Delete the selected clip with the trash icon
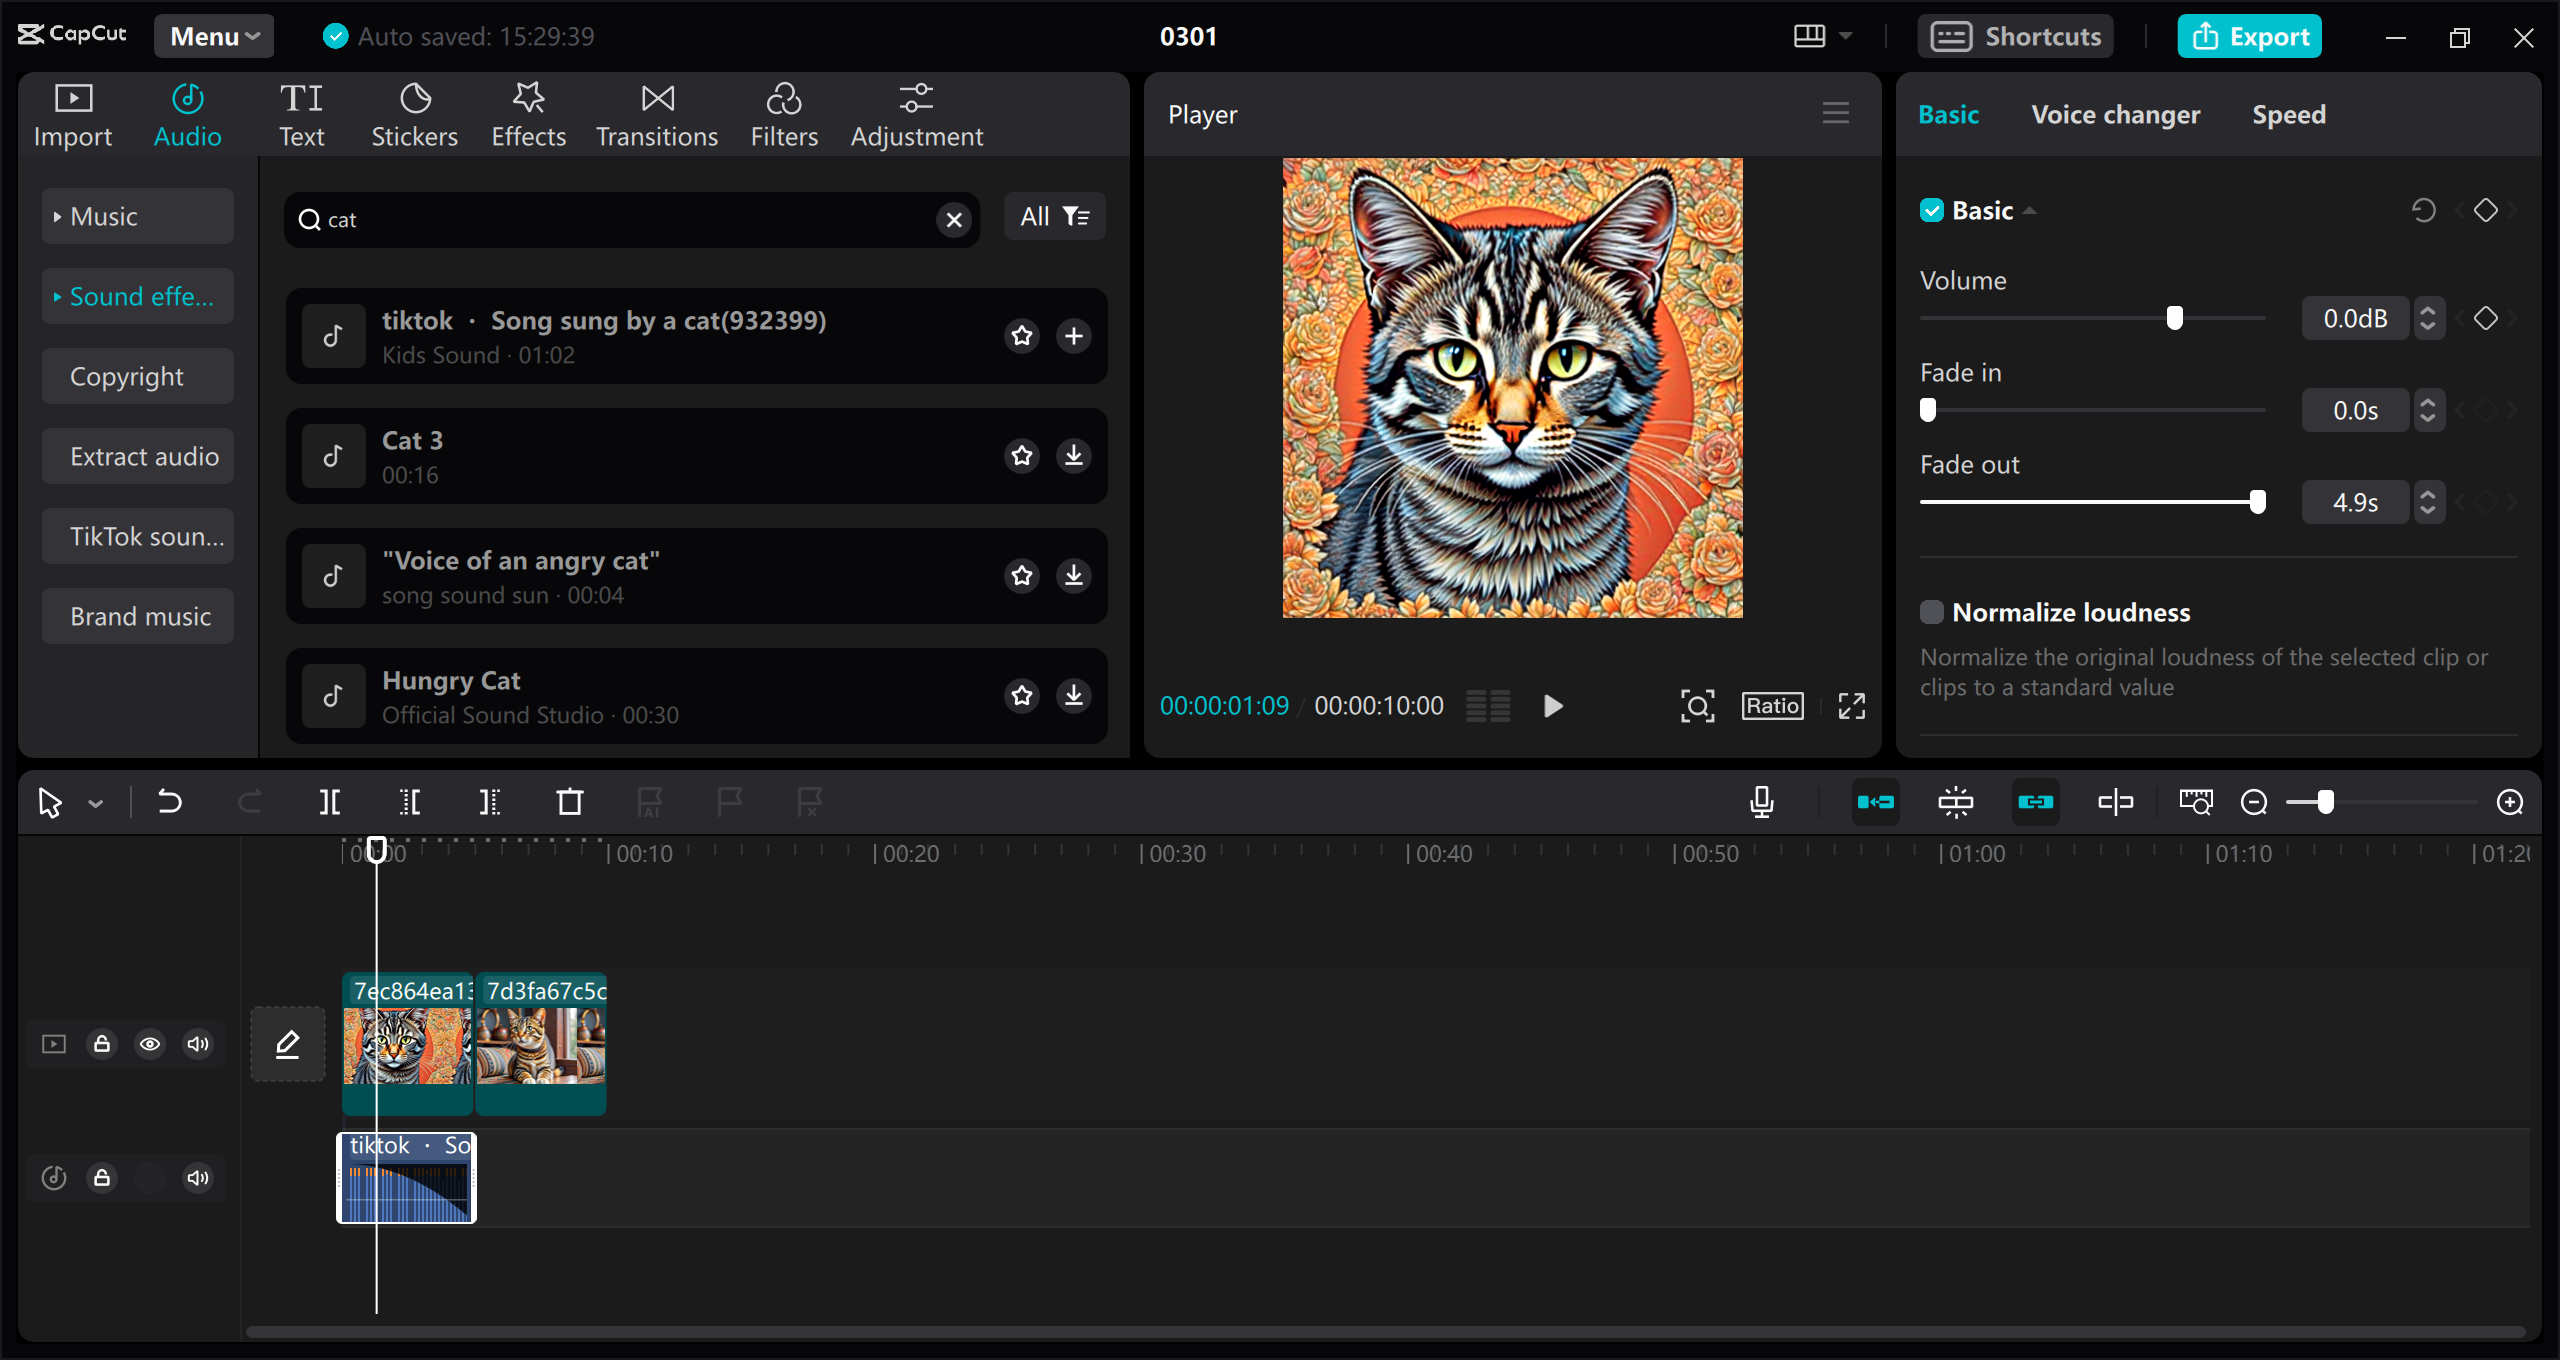 coord(569,802)
